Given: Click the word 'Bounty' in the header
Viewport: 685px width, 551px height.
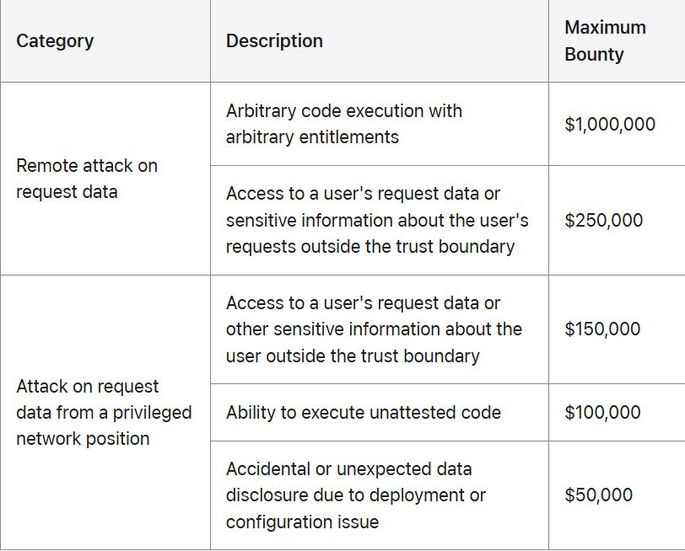Looking at the screenshot, I should [x=594, y=54].
